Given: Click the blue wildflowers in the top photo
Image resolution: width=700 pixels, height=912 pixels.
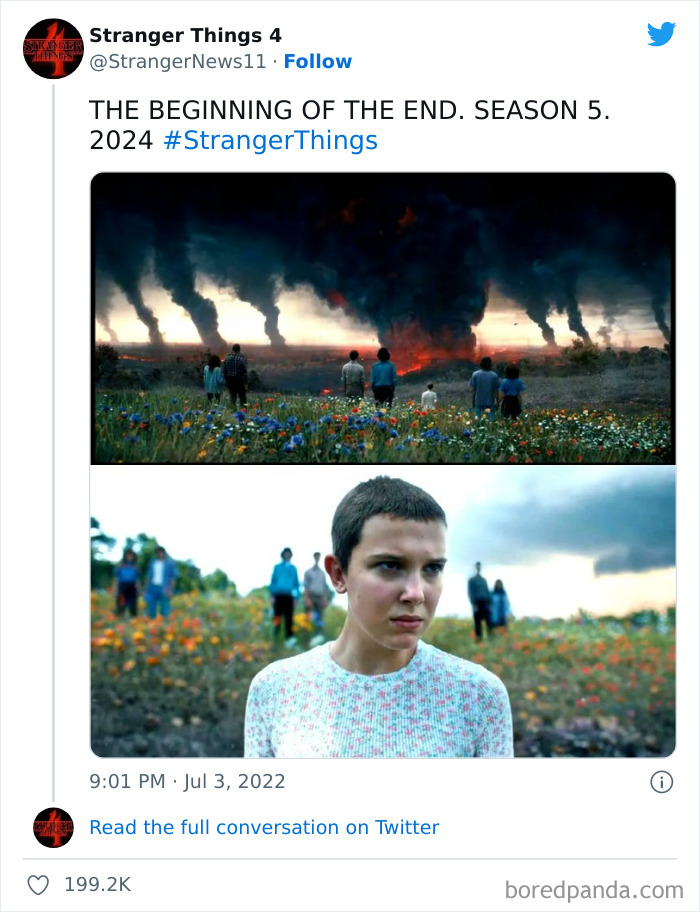Looking at the screenshot, I should (x=244, y=428).
